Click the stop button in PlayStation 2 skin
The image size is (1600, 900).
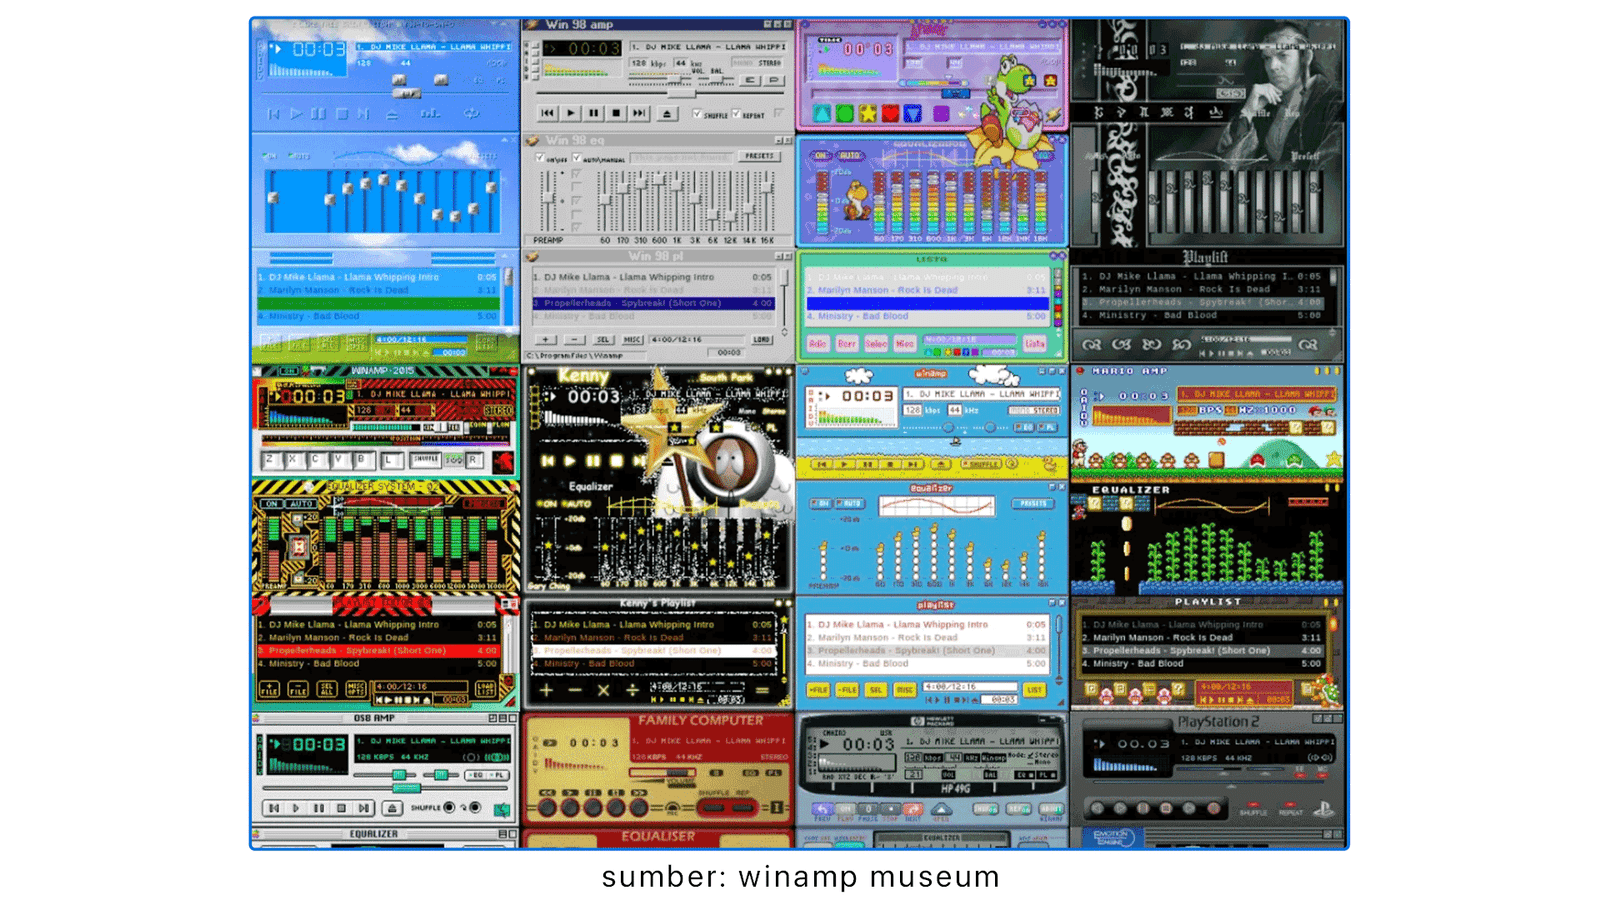click(1166, 809)
